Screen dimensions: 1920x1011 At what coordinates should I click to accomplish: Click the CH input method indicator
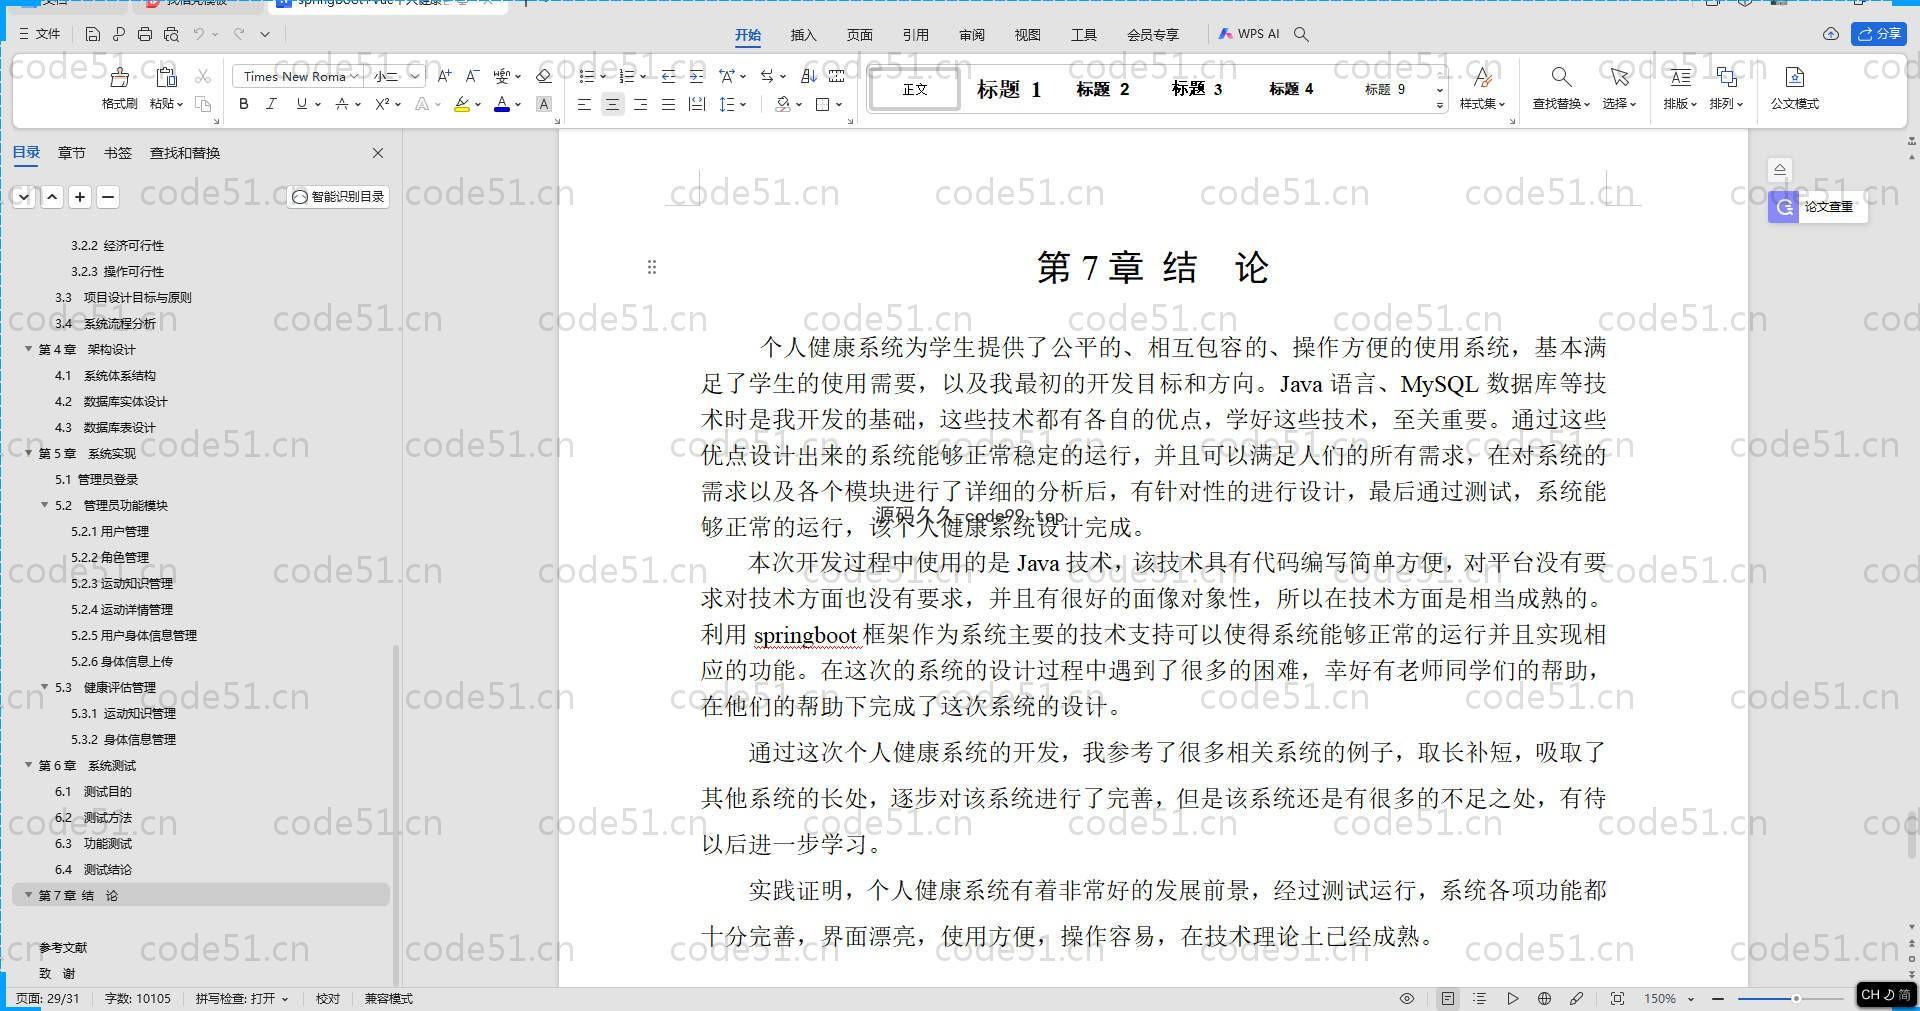tap(1886, 995)
